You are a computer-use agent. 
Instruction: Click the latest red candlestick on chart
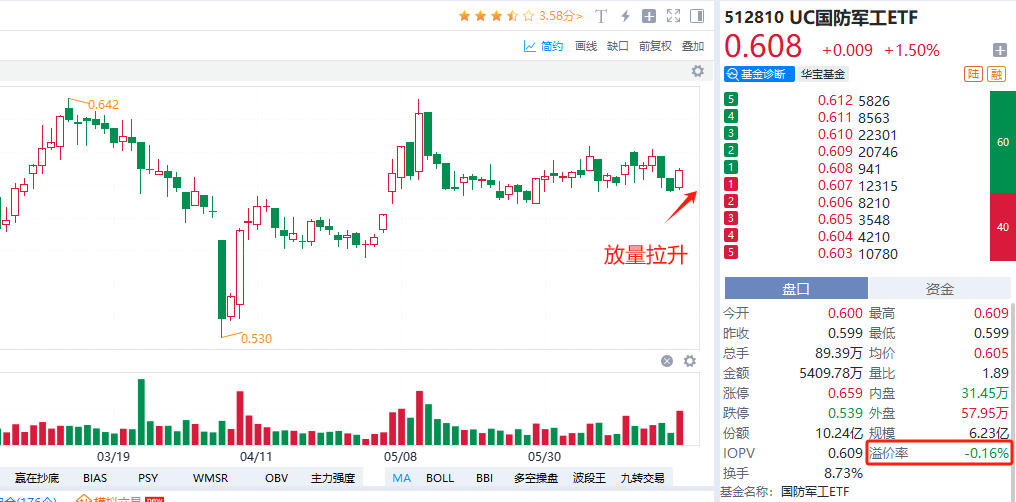(679, 178)
